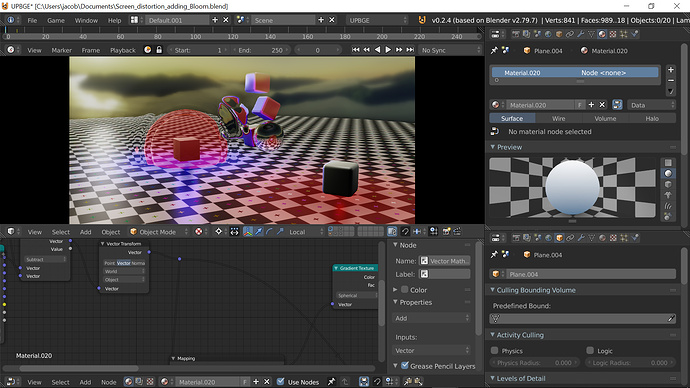Click the pivot point icon in viewport header

[x=218, y=231]
